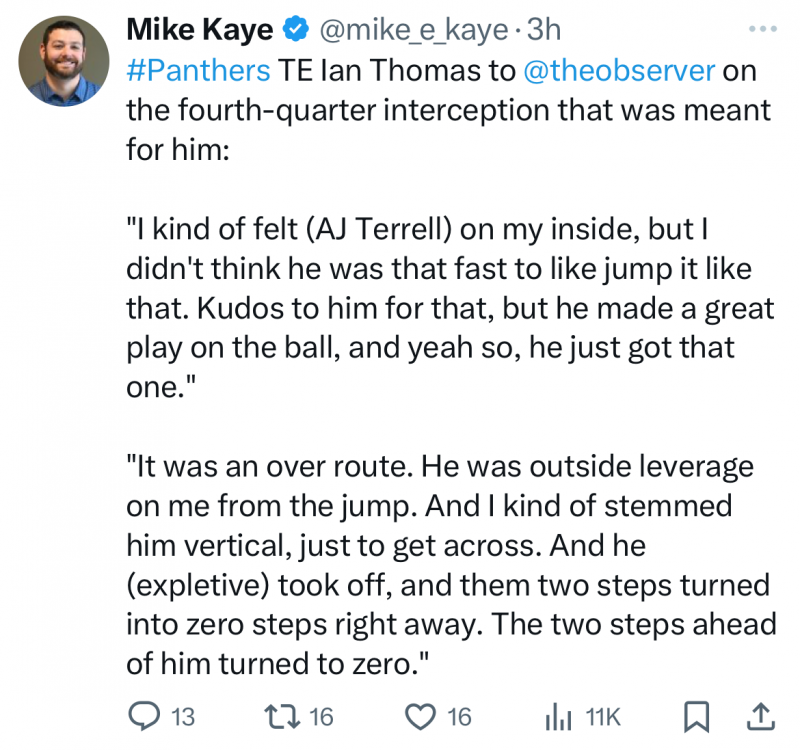Click the repost arrows icon
Viewport: 800px width, 750px height.
coord(289,716)
